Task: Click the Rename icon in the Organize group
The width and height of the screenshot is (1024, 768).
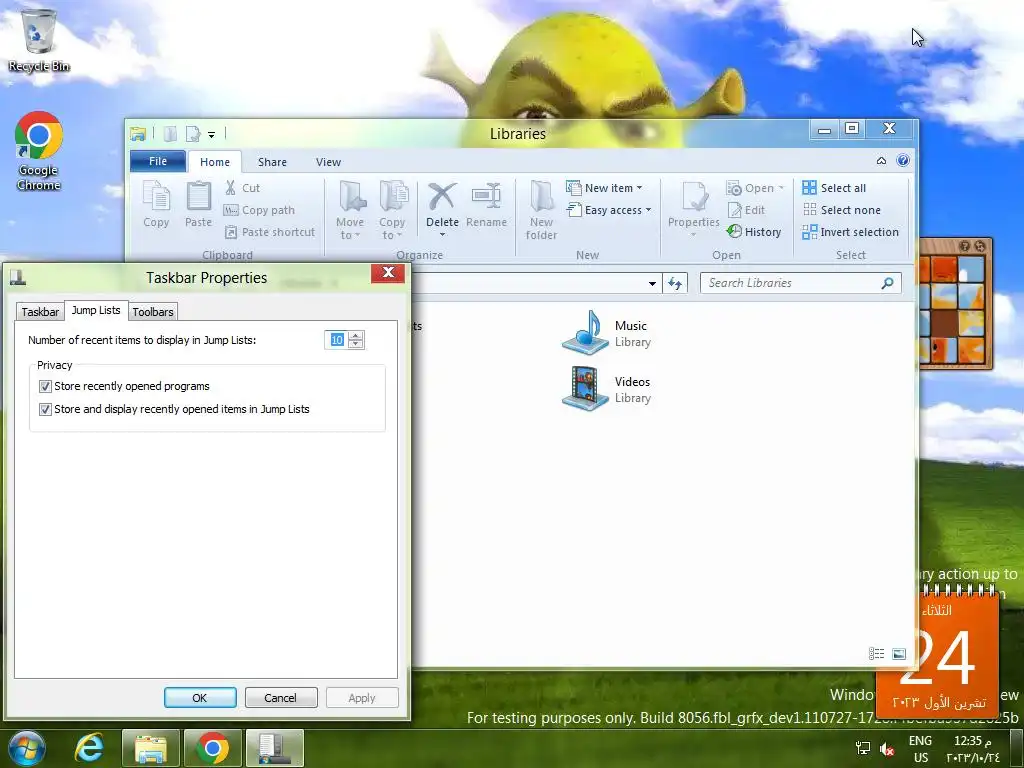Action: pyautogui.click(x=487, y=204)
